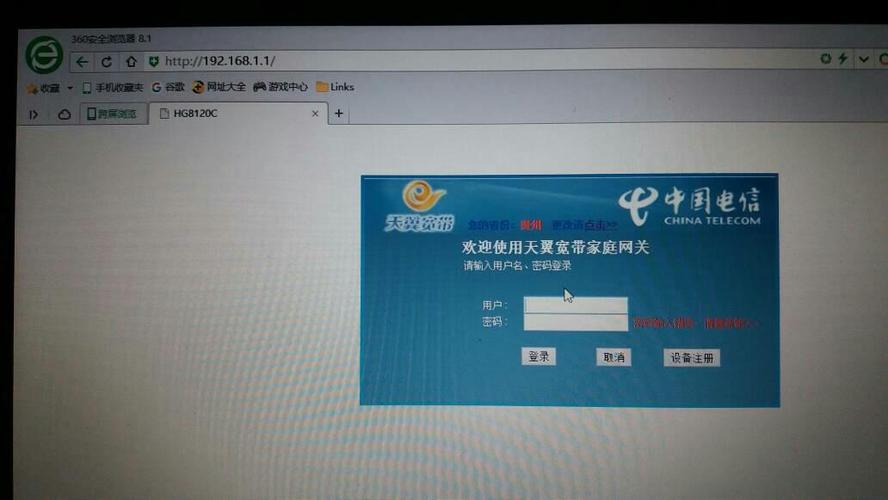
Task: Open 手机收藏夹 bookmark
Action: coord(113,87)
